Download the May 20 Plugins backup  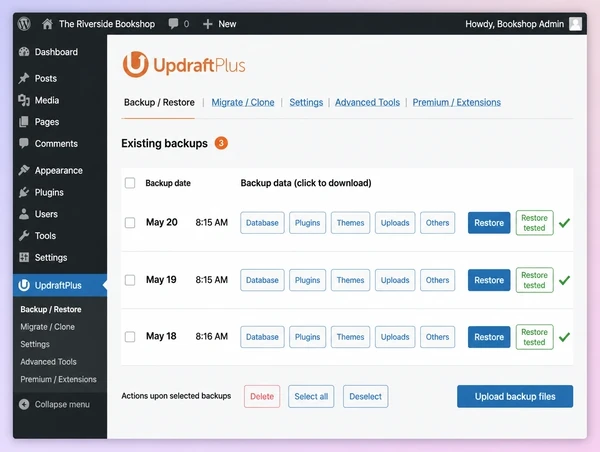click(307, 223)
